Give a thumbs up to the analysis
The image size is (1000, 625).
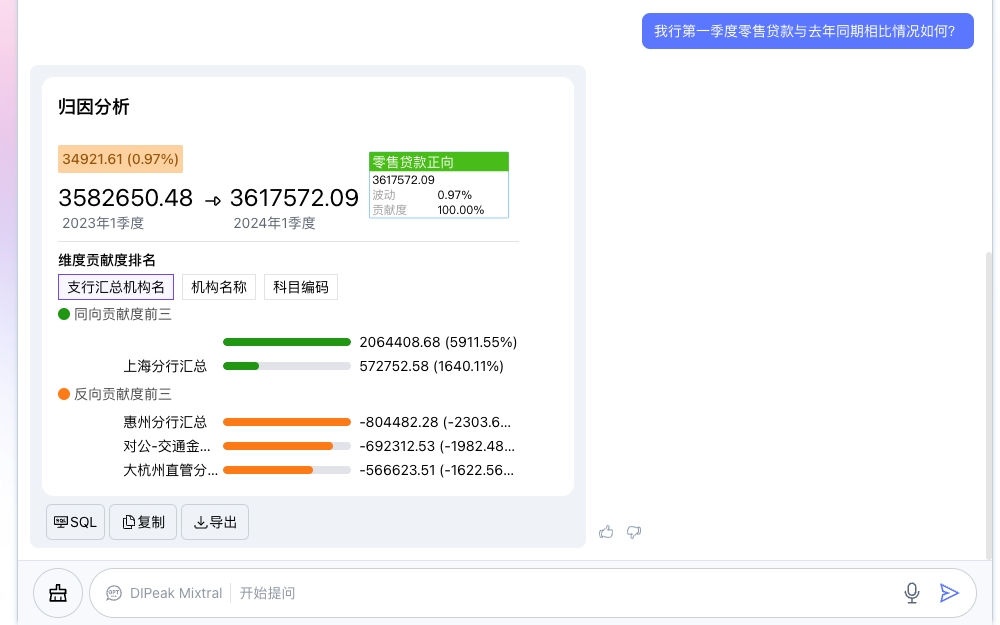pyautogui.click(x=606, y=531)
